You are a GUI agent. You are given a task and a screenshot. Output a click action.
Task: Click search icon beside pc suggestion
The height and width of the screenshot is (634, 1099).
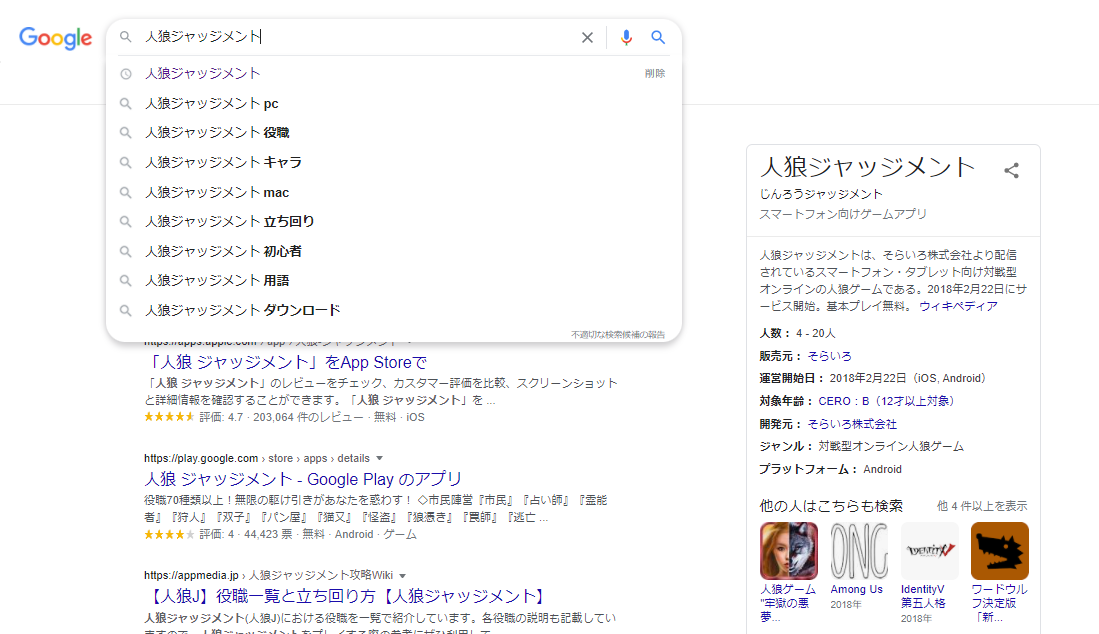(125, 104)
